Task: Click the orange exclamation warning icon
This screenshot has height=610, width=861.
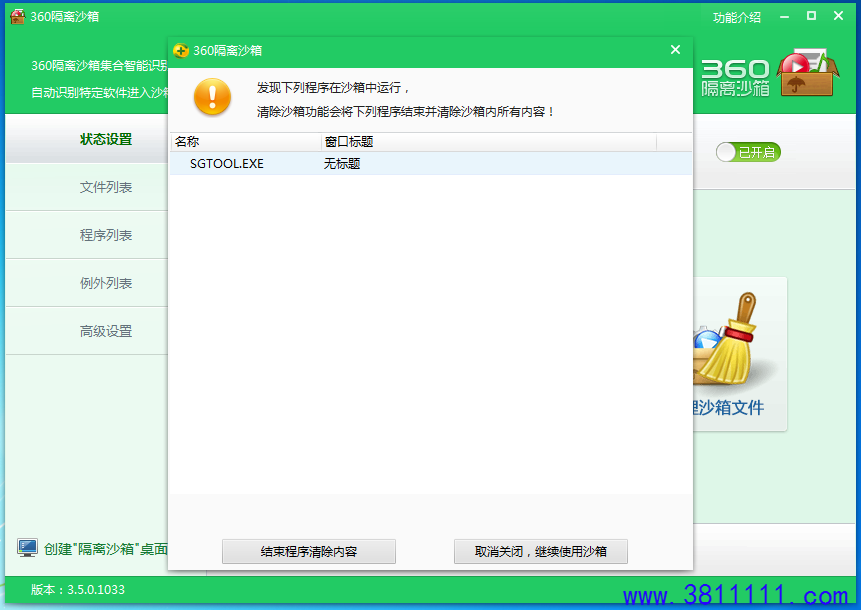Action: point(213,97)
